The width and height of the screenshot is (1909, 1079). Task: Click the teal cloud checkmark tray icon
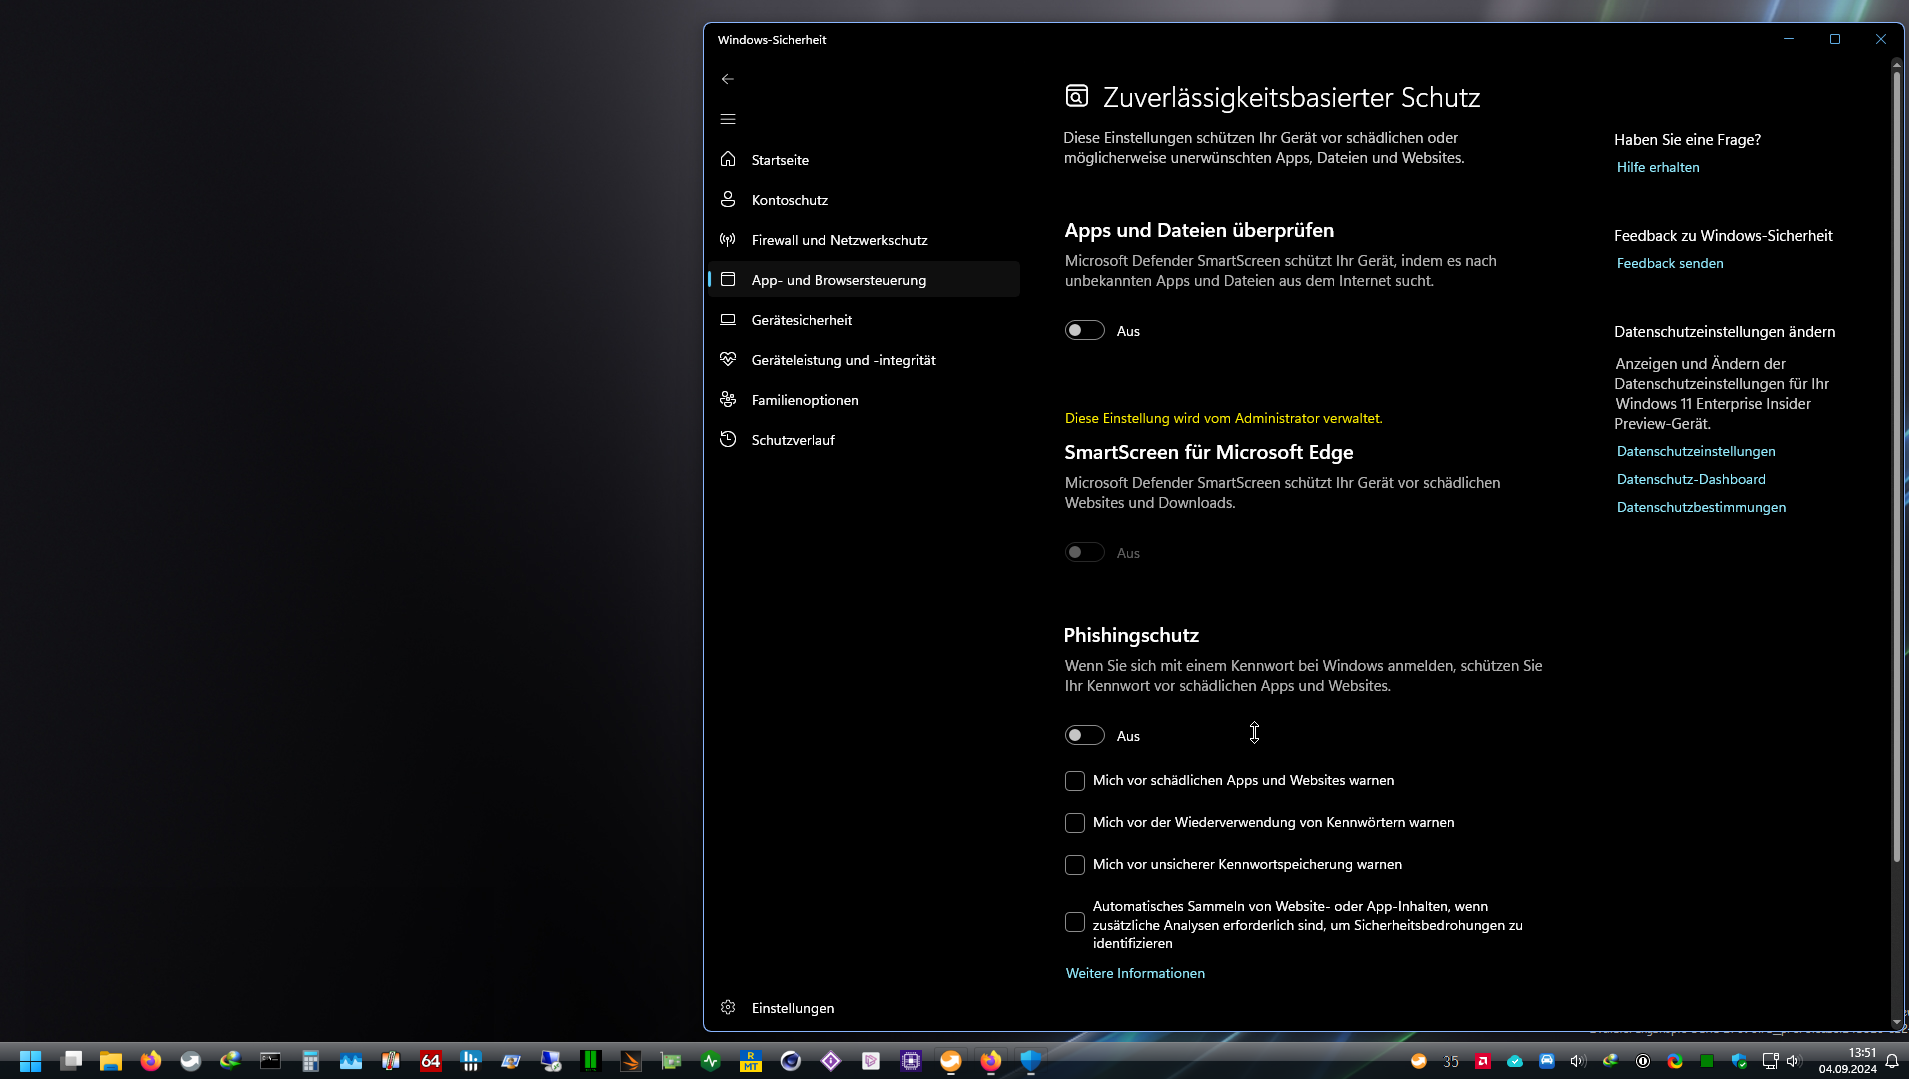pyautogui.click(x=1515, y=1062)
